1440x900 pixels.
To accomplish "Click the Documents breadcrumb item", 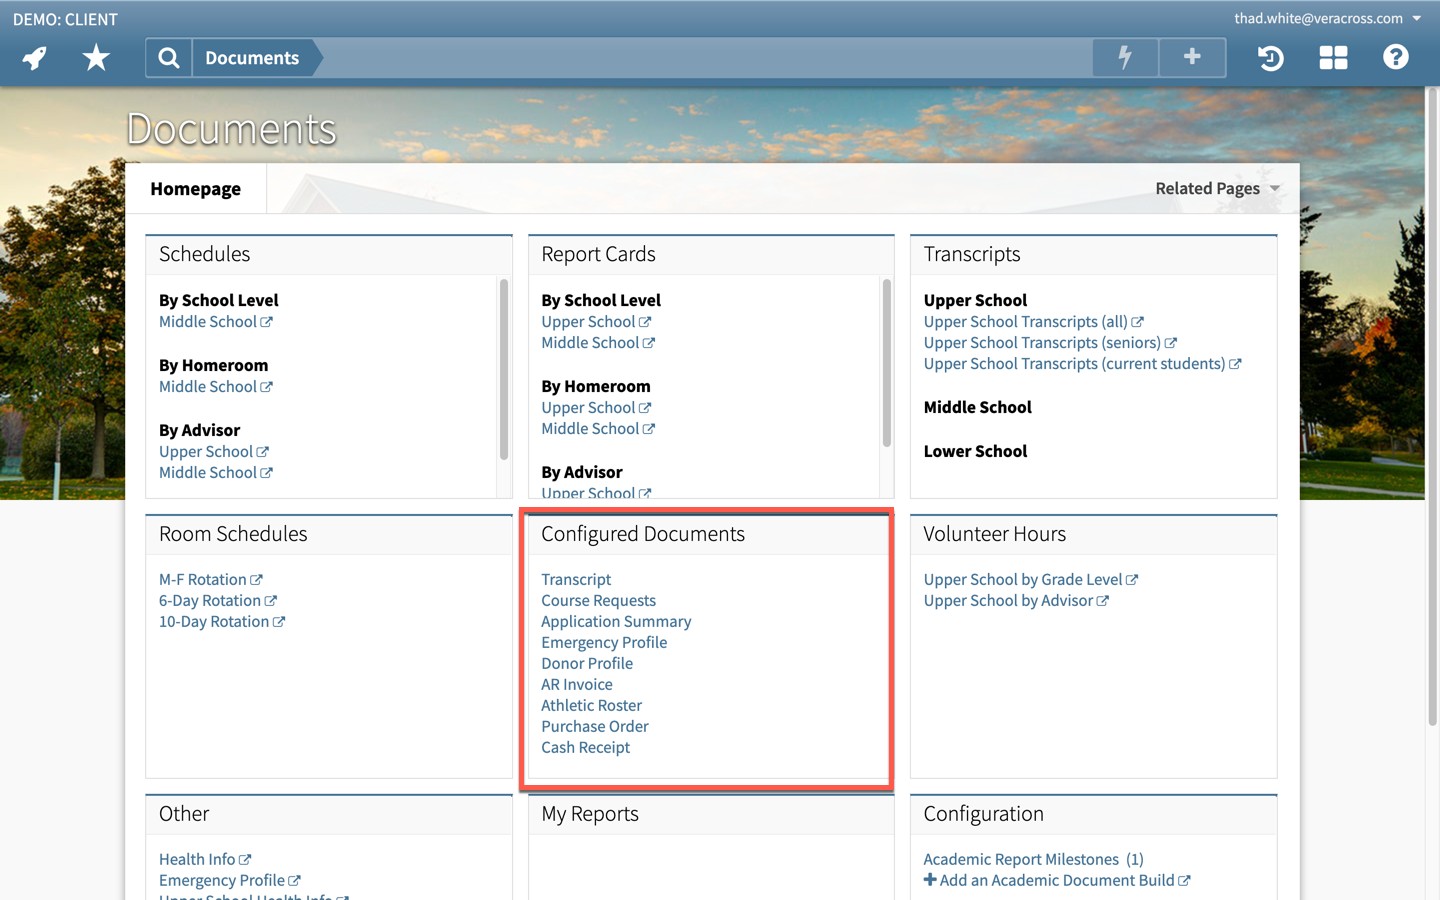I will pyautogui.click(x=252, y=58).
